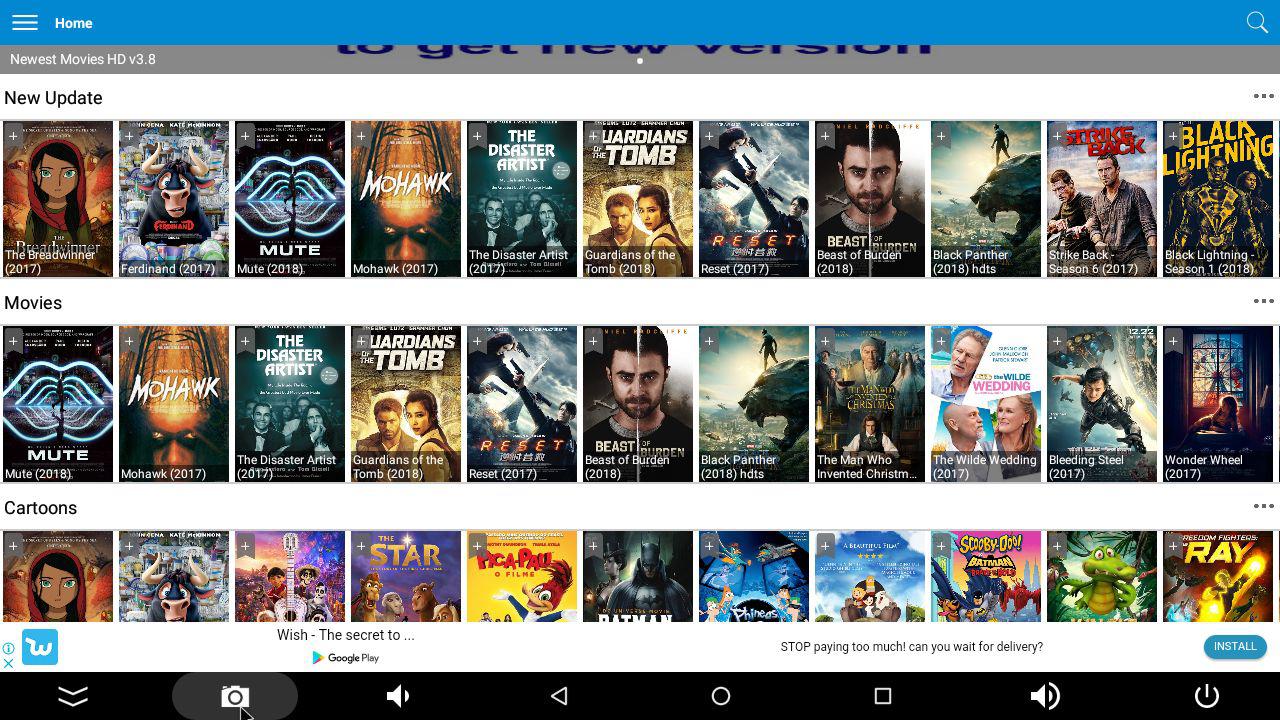1280x720 pixels.
Task: Open the Cartoons section's three-dot menu
Action: coord(1263,506)
